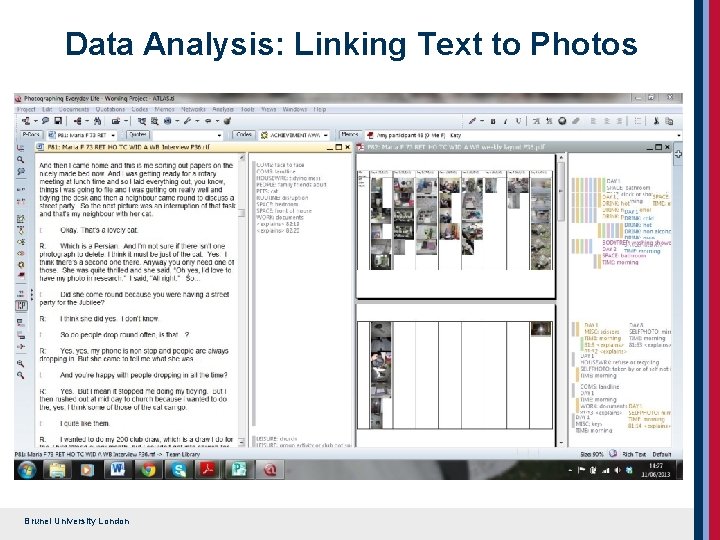Click the 'Default' status bar entry

click(x=662, y=454)
